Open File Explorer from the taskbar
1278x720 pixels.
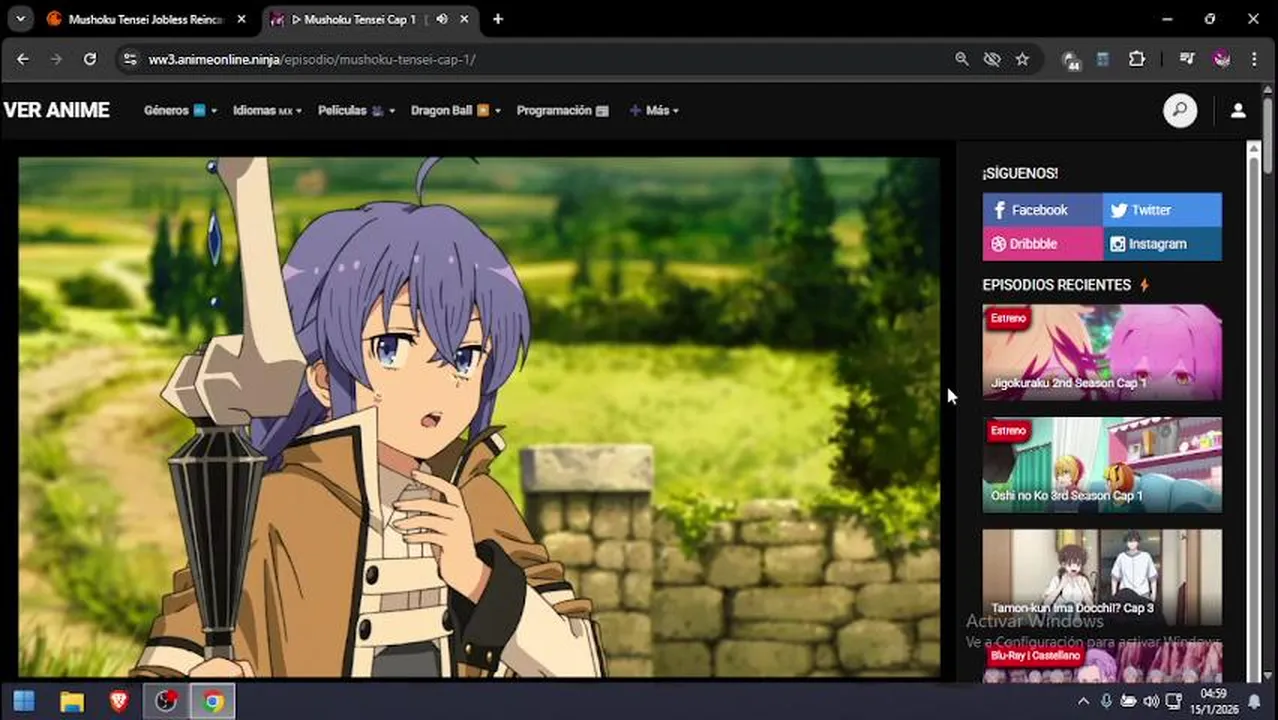[72, 701]
